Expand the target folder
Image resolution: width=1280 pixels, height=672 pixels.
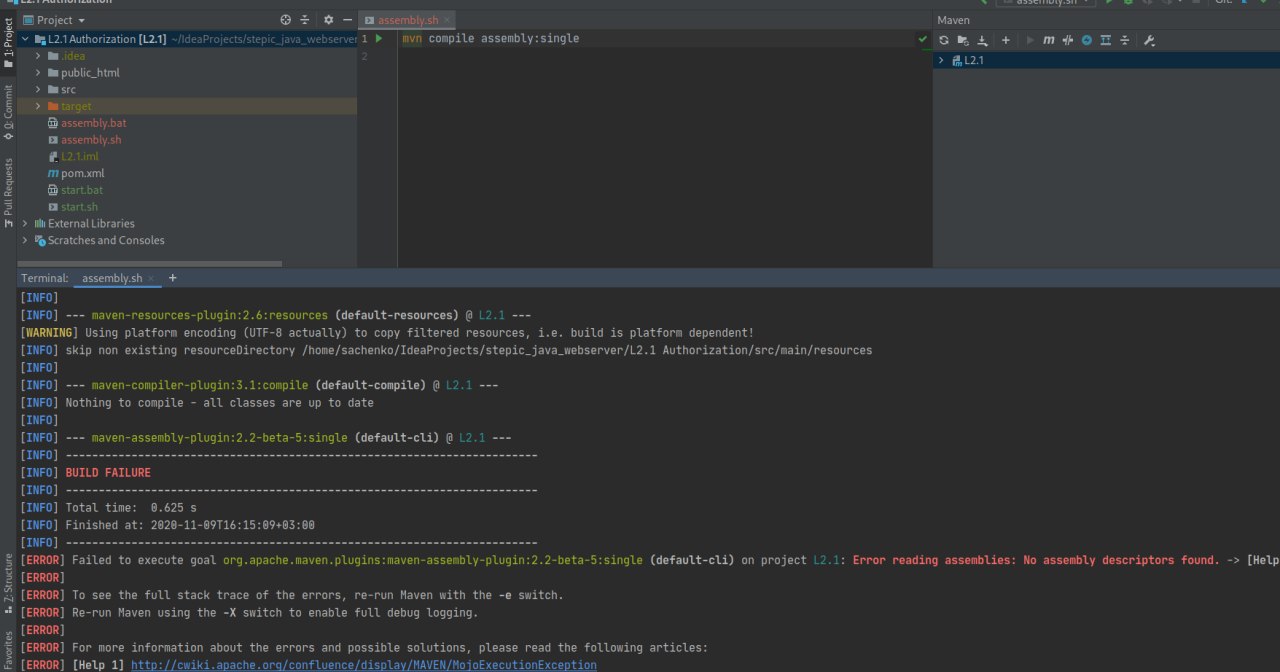tap(39, 106)
